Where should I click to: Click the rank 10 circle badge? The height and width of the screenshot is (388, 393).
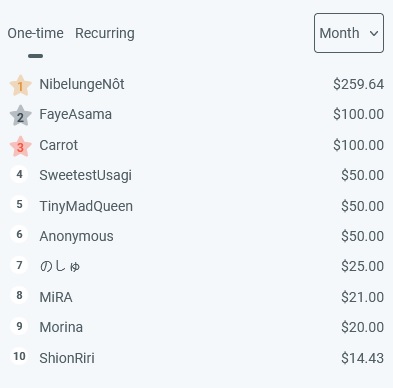(x=19, y=356)
